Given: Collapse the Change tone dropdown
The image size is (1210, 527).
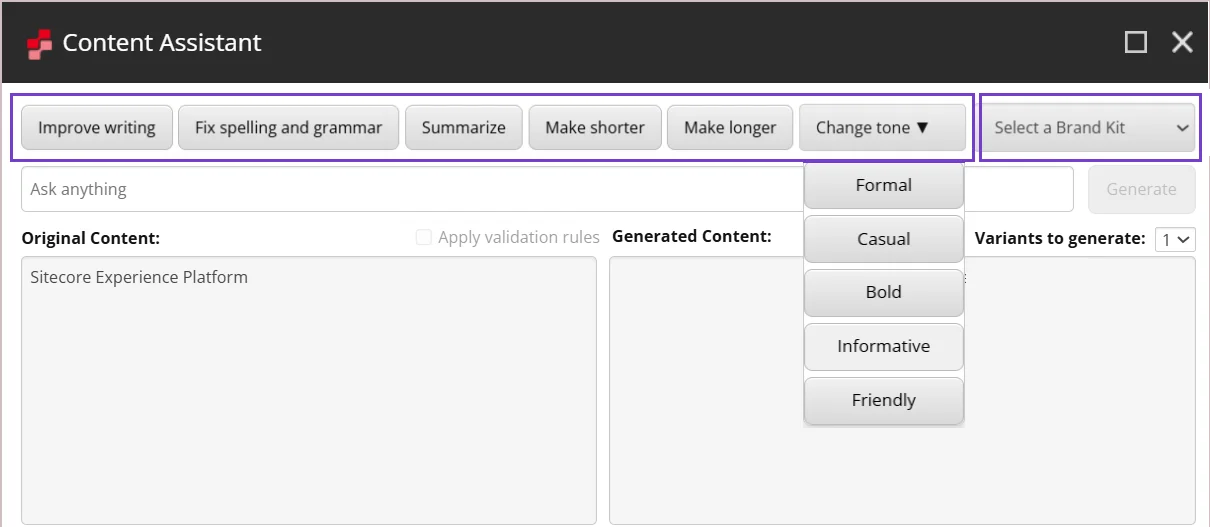Looking at the screenshot, I should point(882,127).
